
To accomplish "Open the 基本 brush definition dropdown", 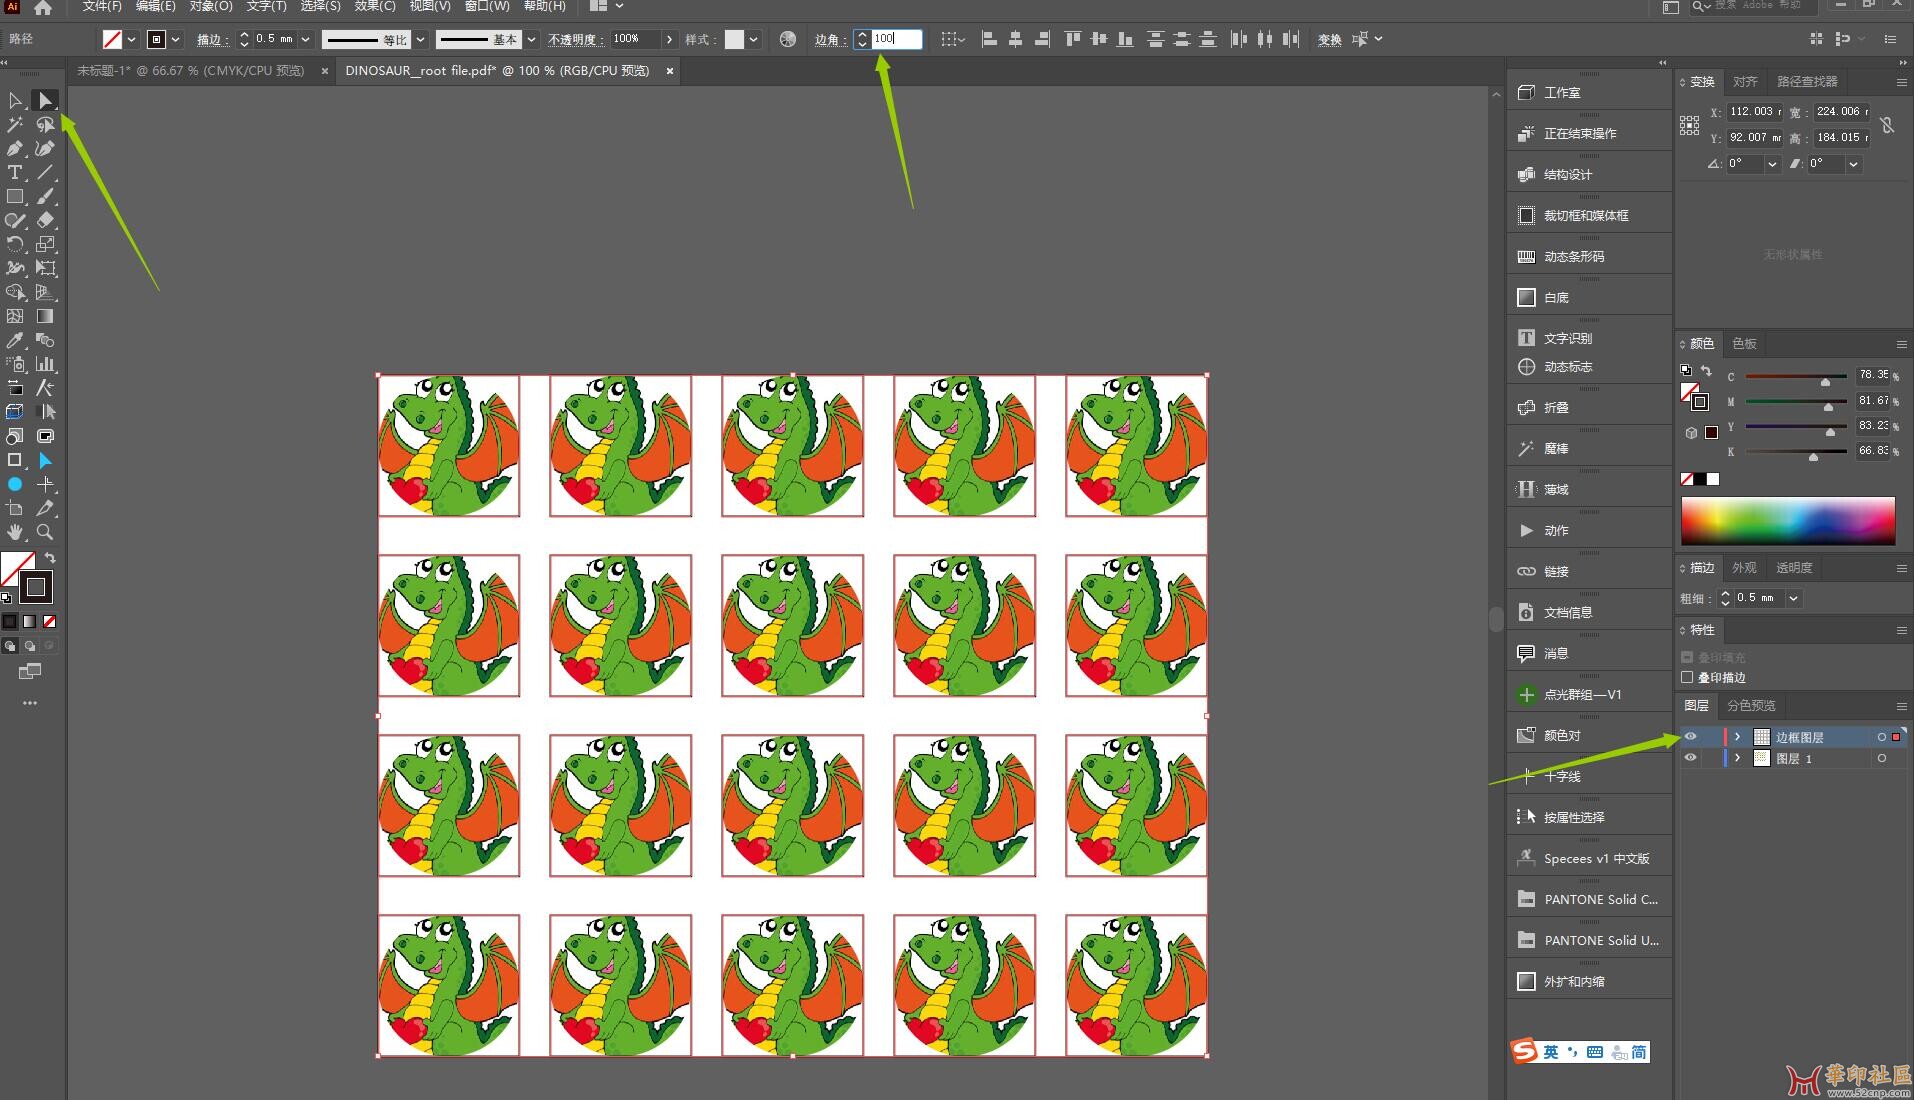I will click(x=531, y=39).
